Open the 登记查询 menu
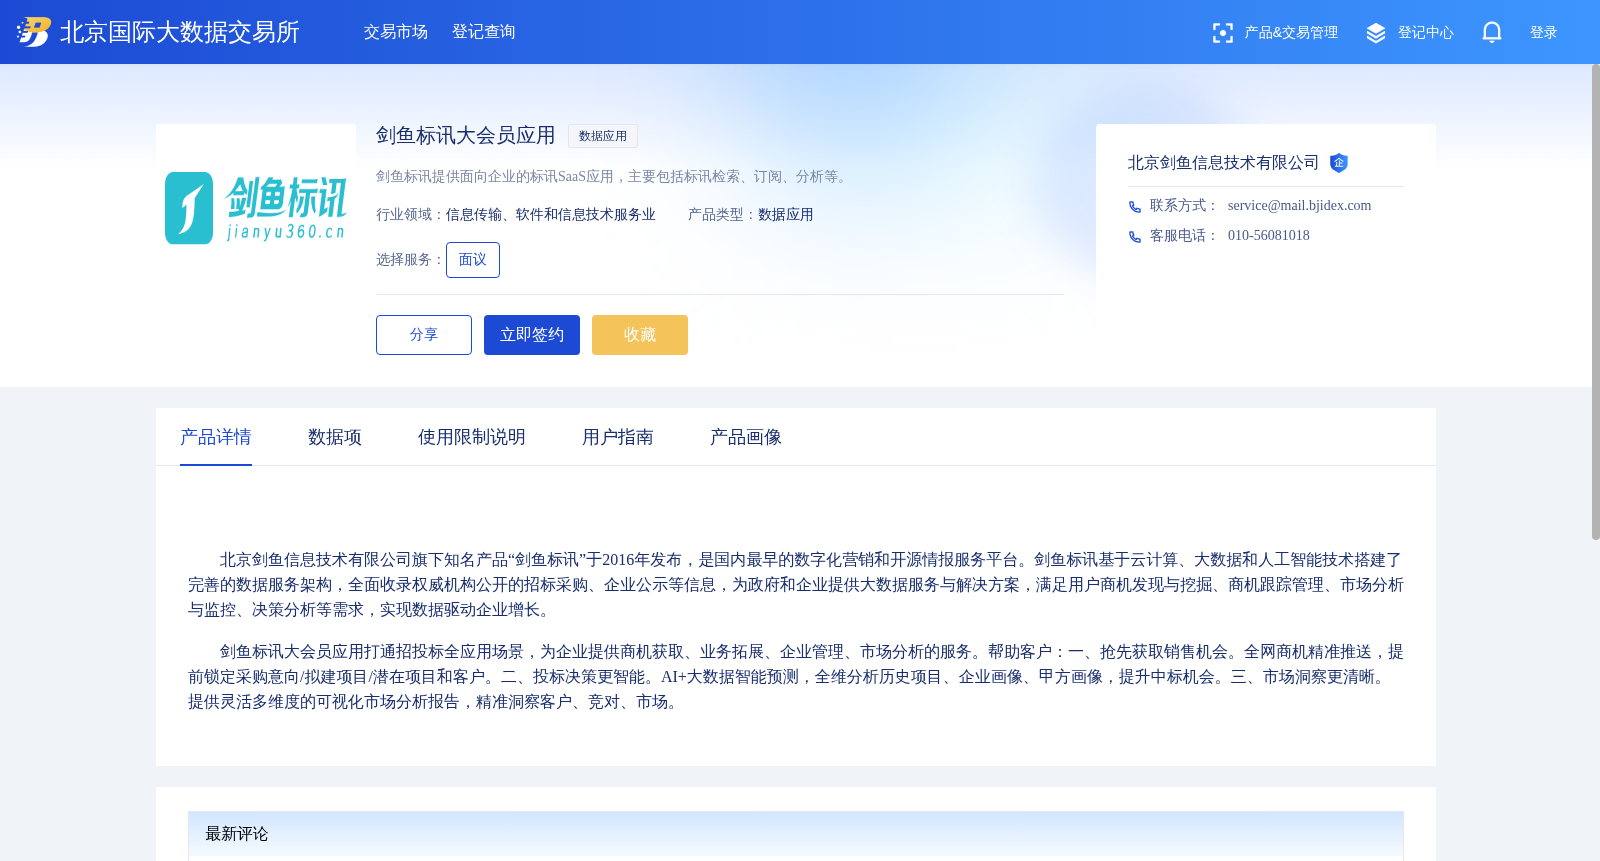 (484, 32)
